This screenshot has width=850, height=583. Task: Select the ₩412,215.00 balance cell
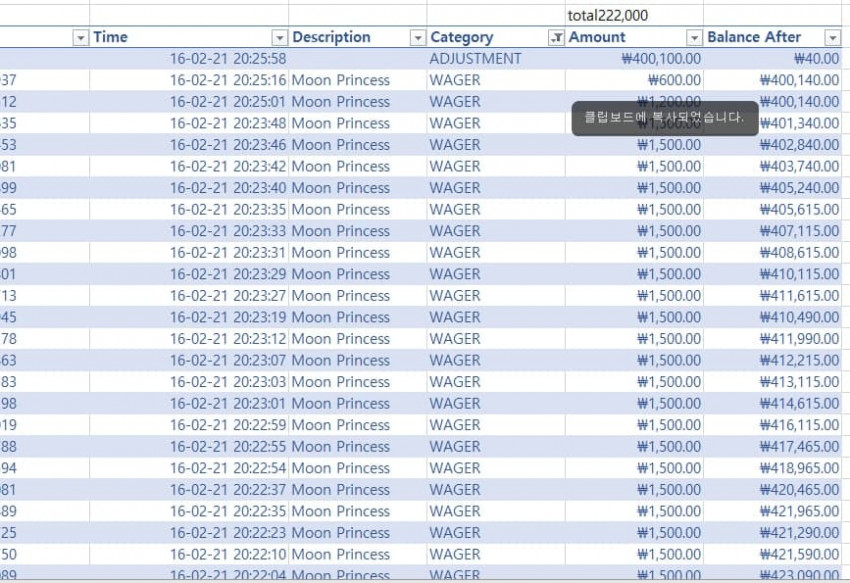pyautogui.click(x=772, y=360)
